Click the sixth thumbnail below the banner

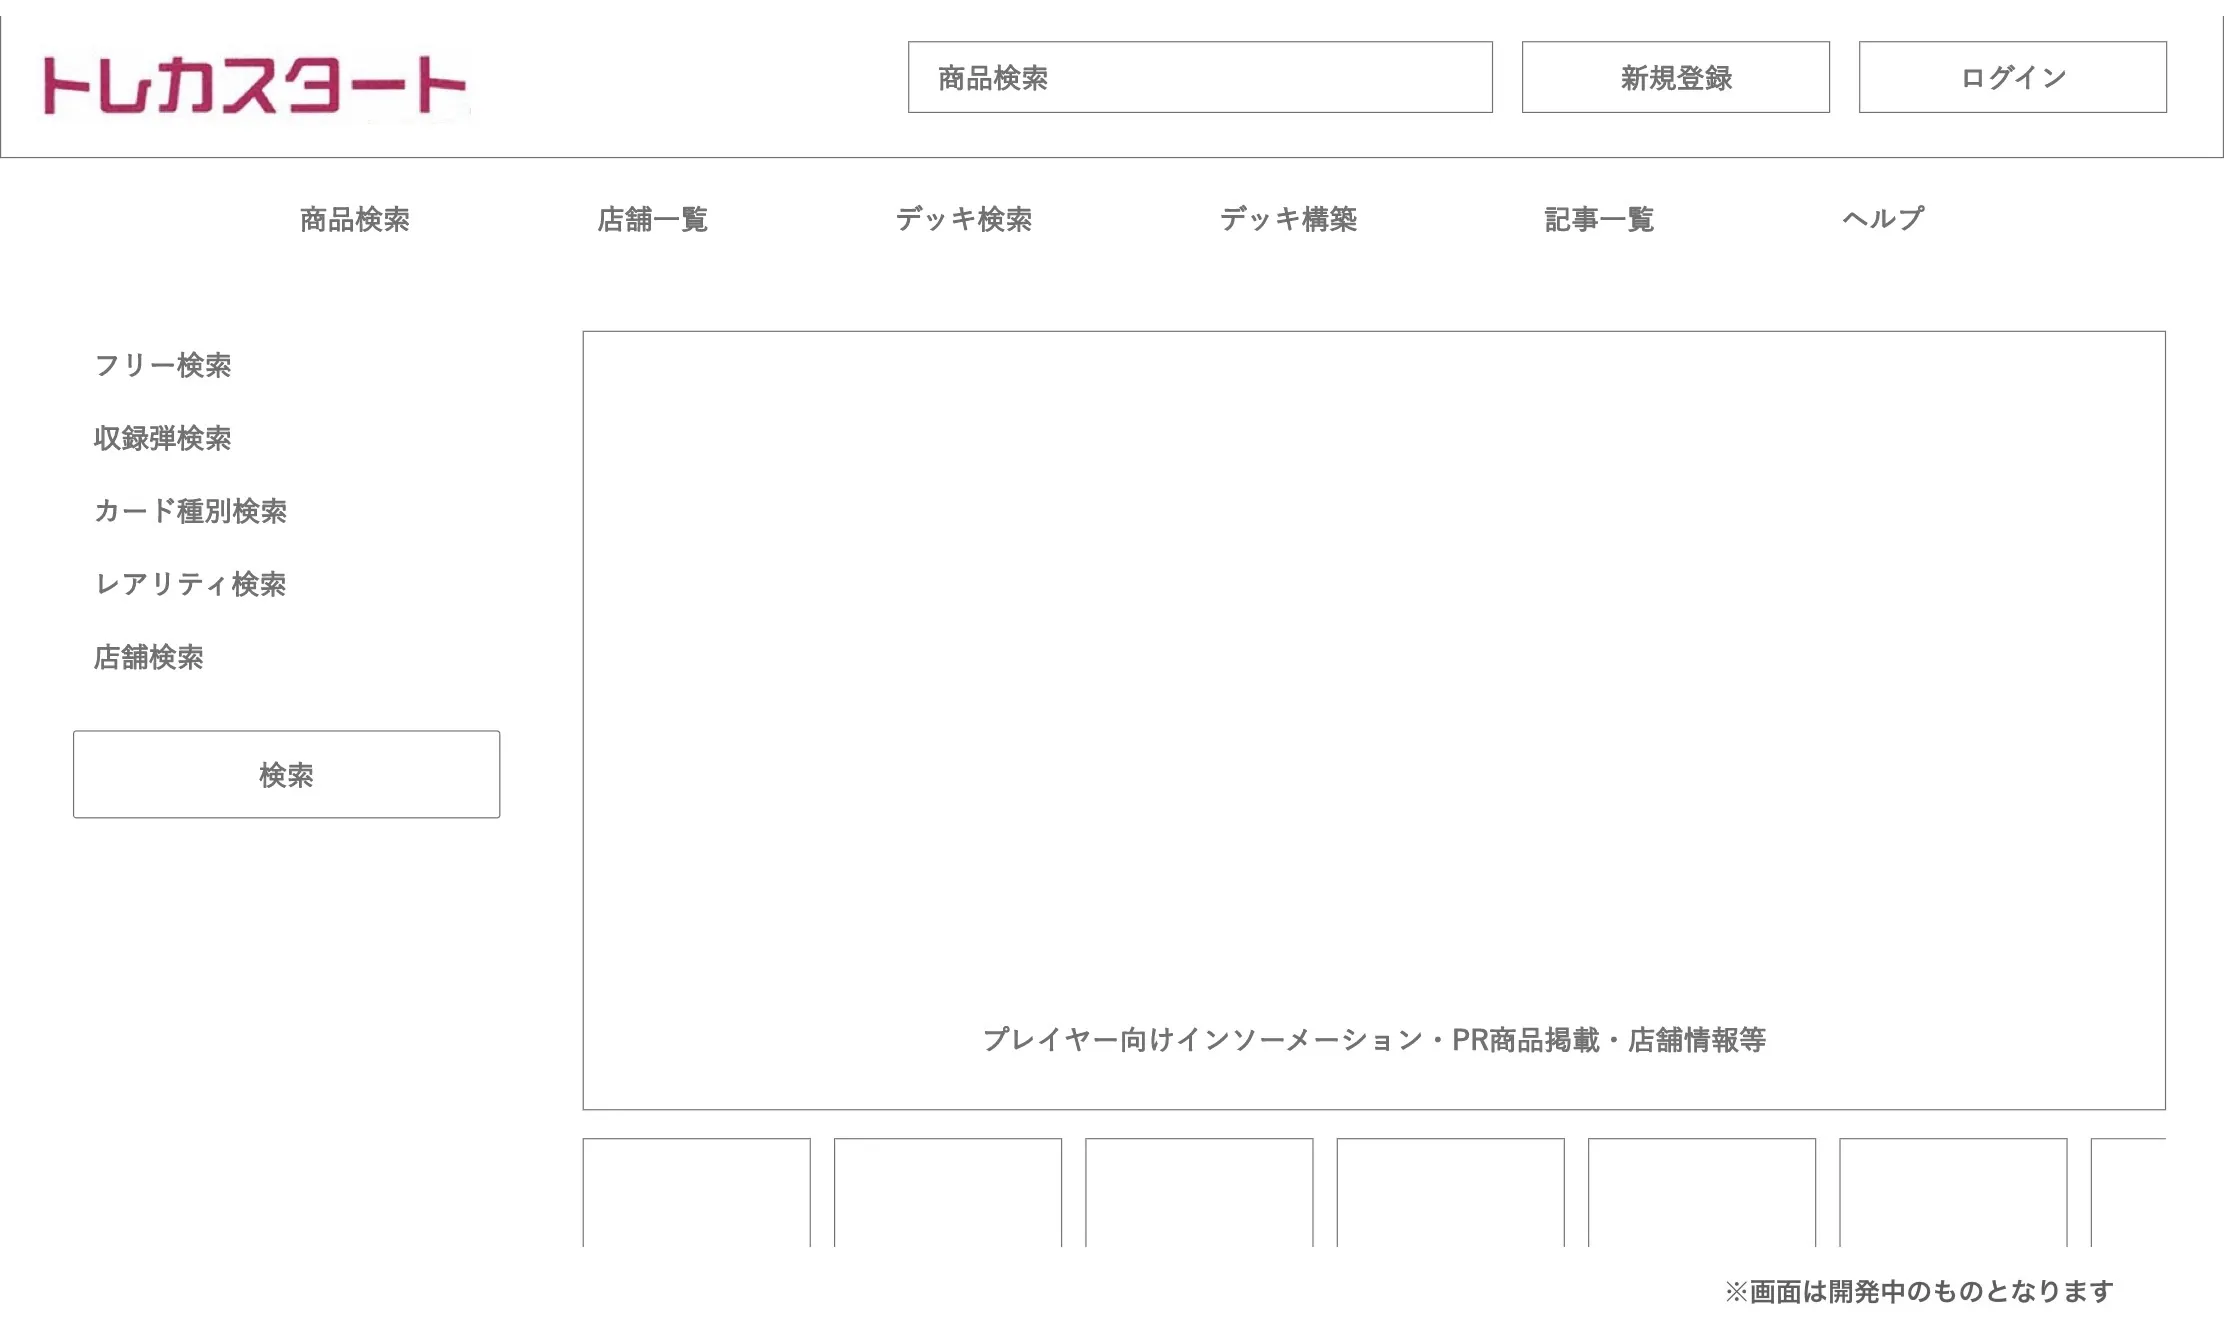point(1952,1192)
